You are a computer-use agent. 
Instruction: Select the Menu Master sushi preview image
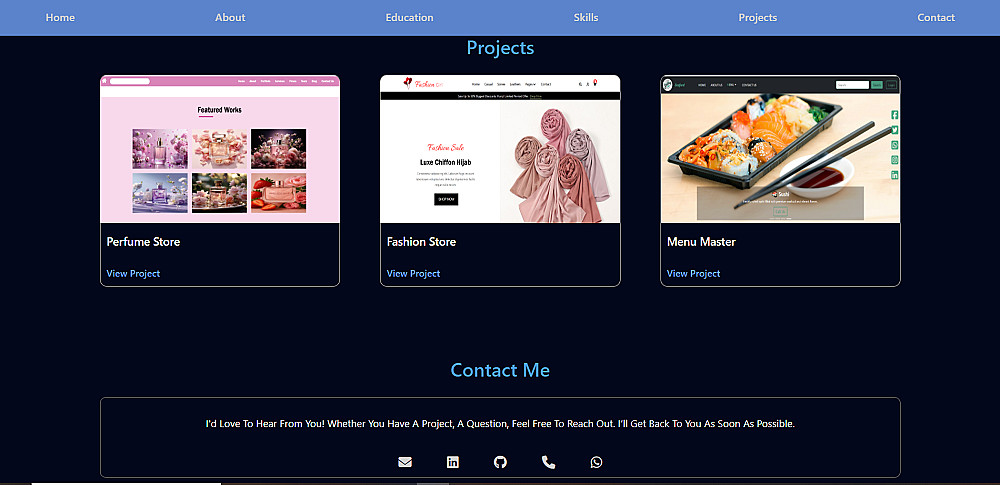(x=780, y=149)
